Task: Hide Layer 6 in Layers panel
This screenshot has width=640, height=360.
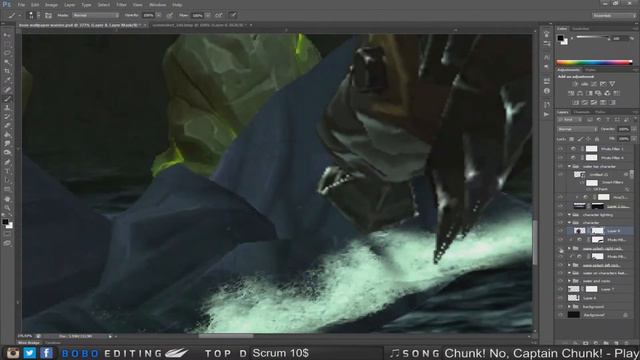Action: click(x=560, y=298)
